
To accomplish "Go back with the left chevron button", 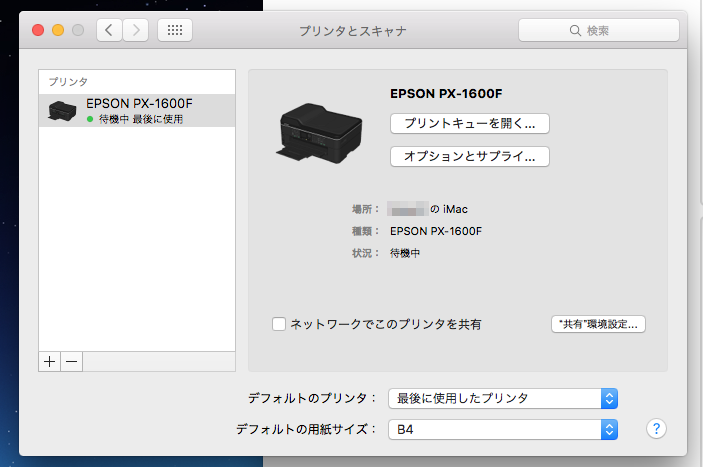I will click(x=109, y=30).
